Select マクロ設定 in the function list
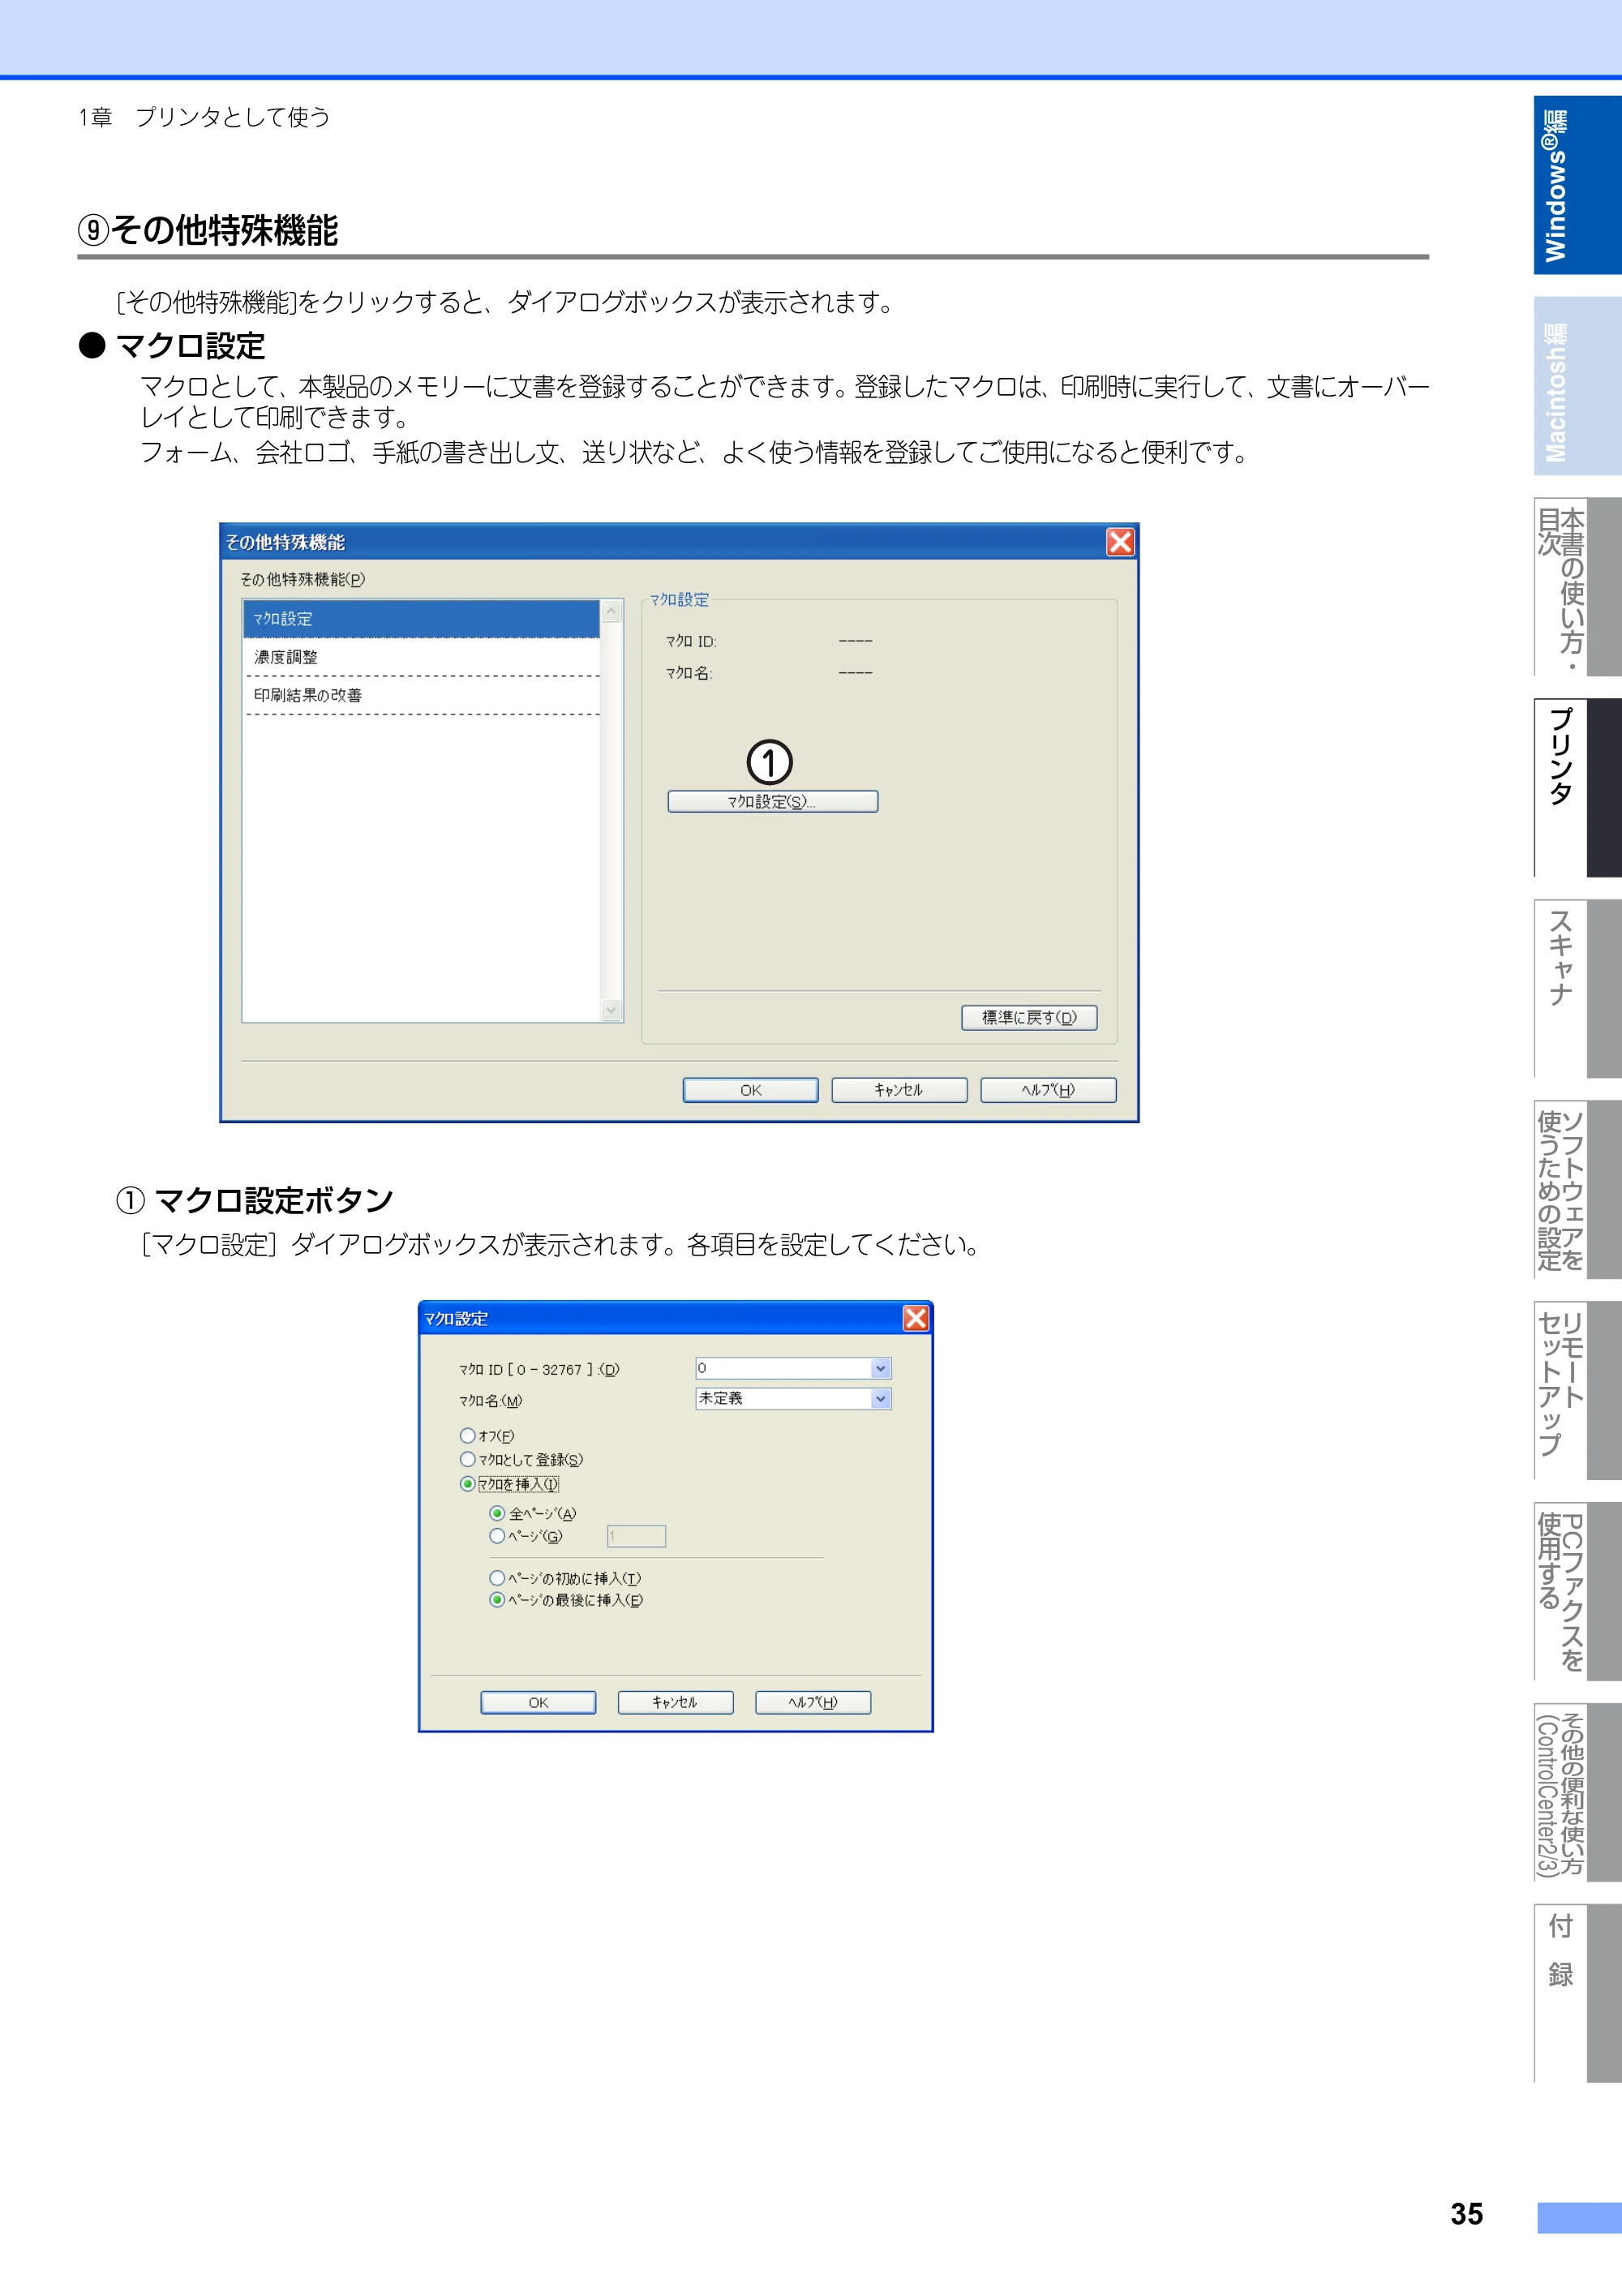1622x2296 pixels. (421, 619)
